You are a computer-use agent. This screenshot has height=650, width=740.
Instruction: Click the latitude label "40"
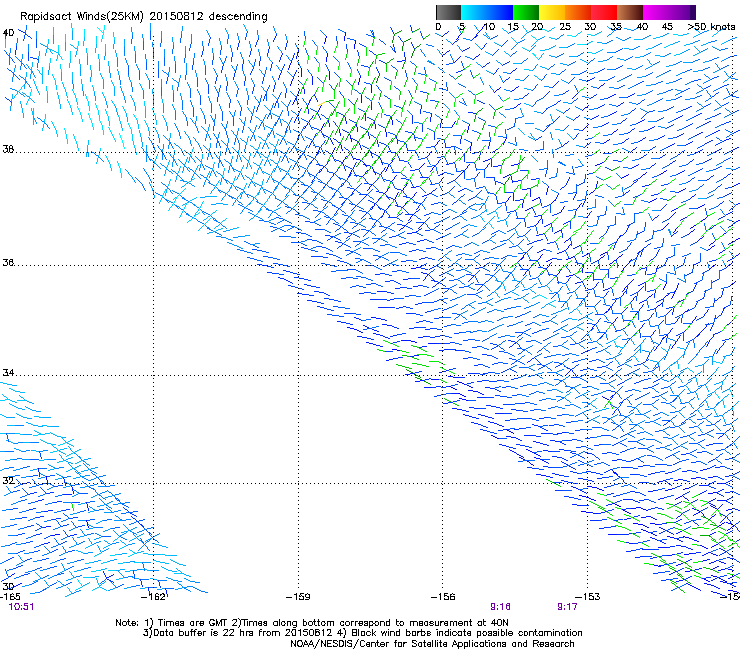8,33
